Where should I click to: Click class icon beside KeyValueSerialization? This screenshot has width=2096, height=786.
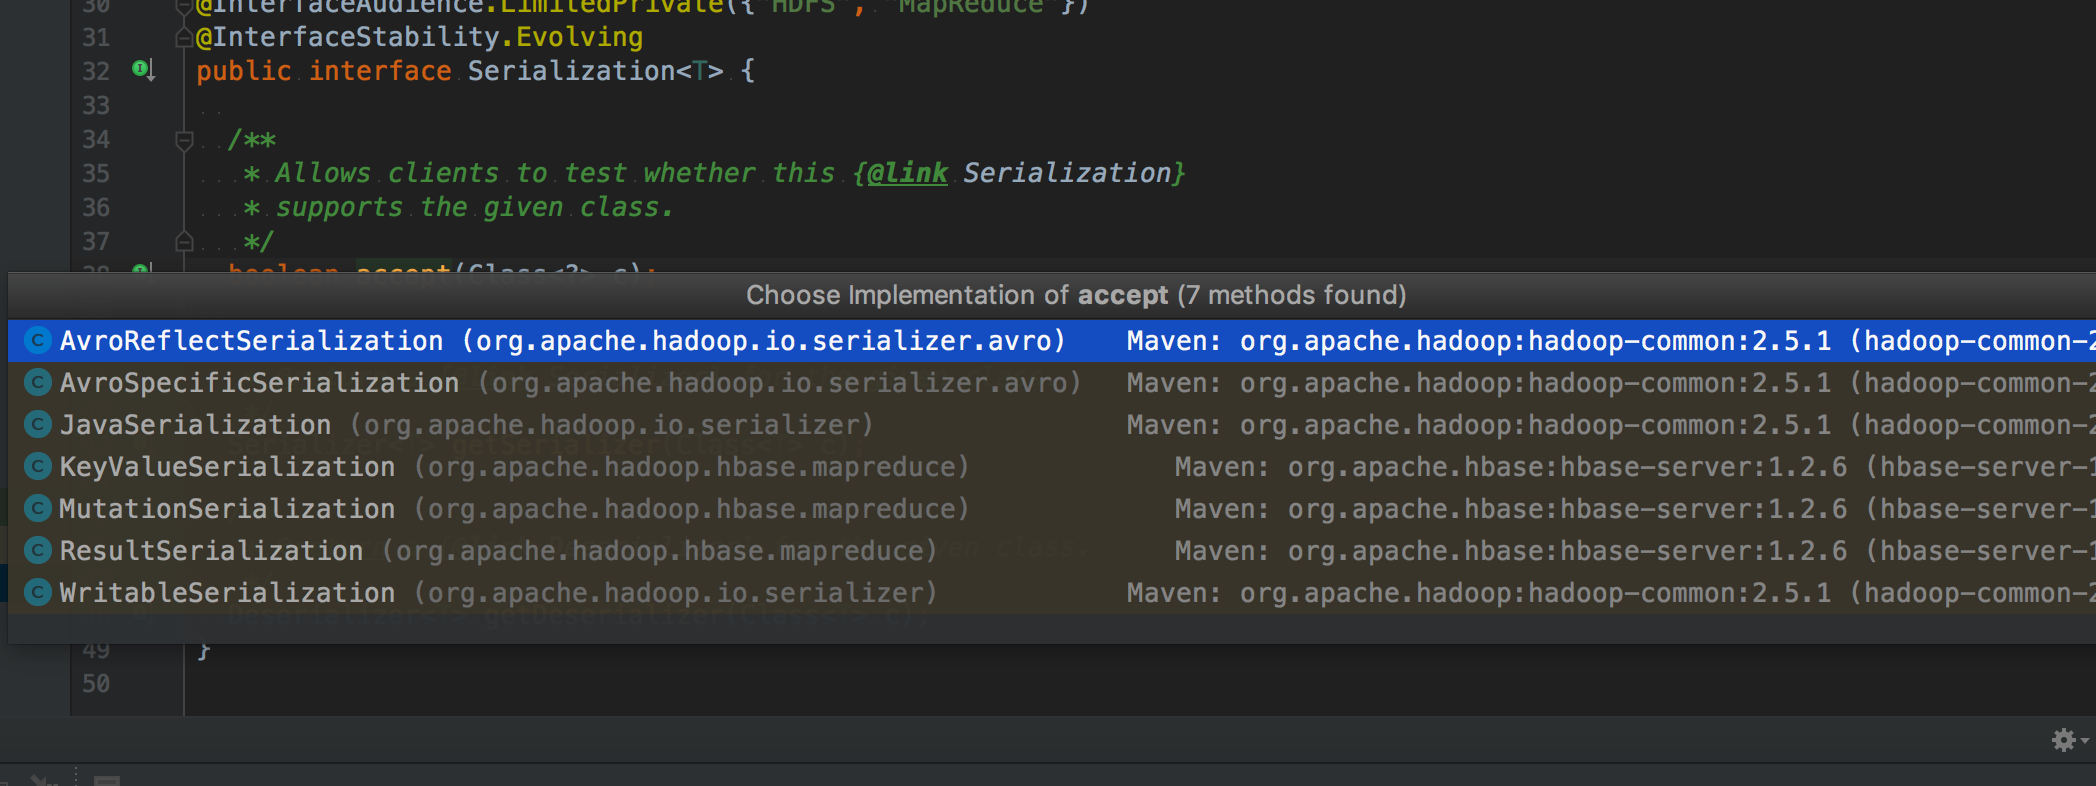click(x=38, y=467)
